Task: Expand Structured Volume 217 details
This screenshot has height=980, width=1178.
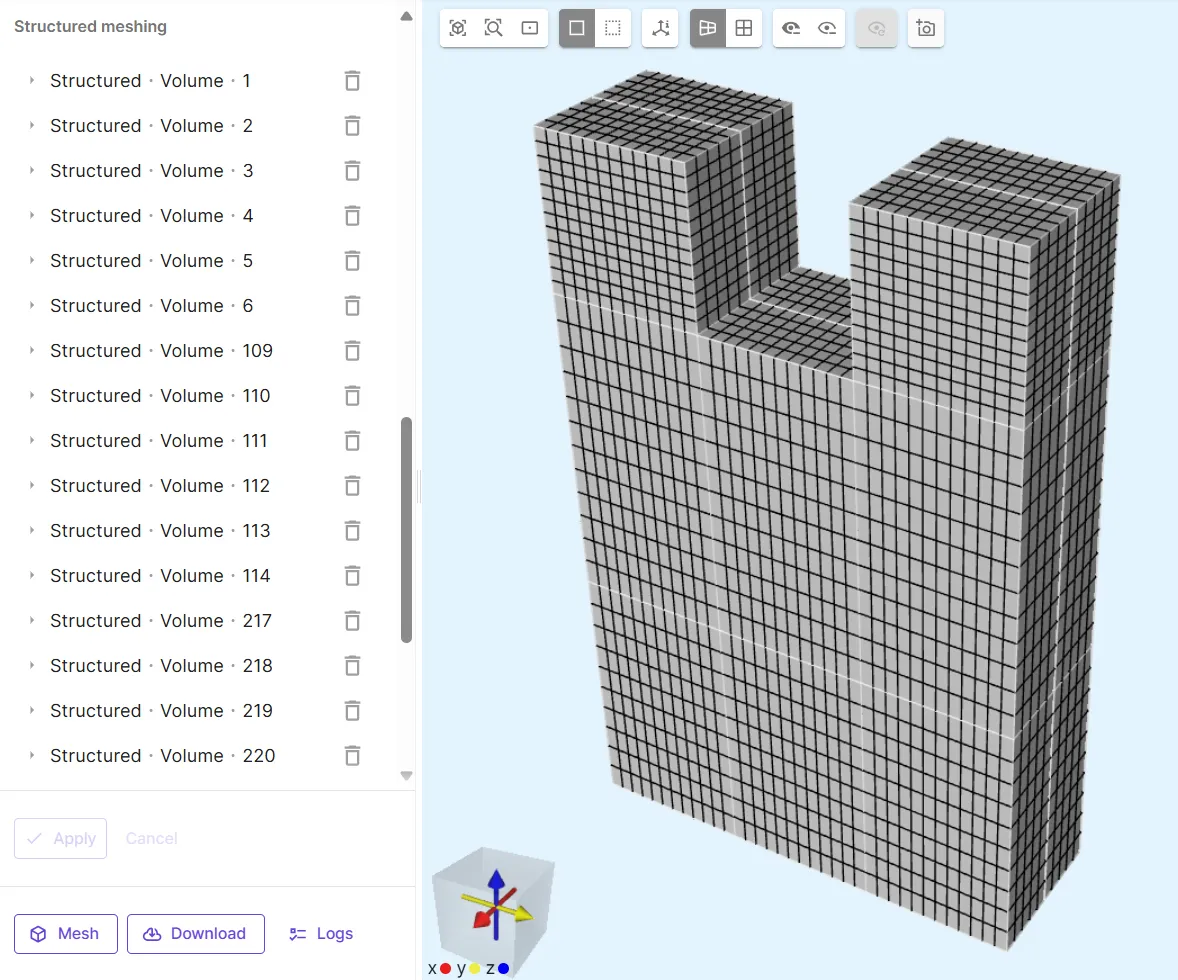Action: [x=32, y=621]
